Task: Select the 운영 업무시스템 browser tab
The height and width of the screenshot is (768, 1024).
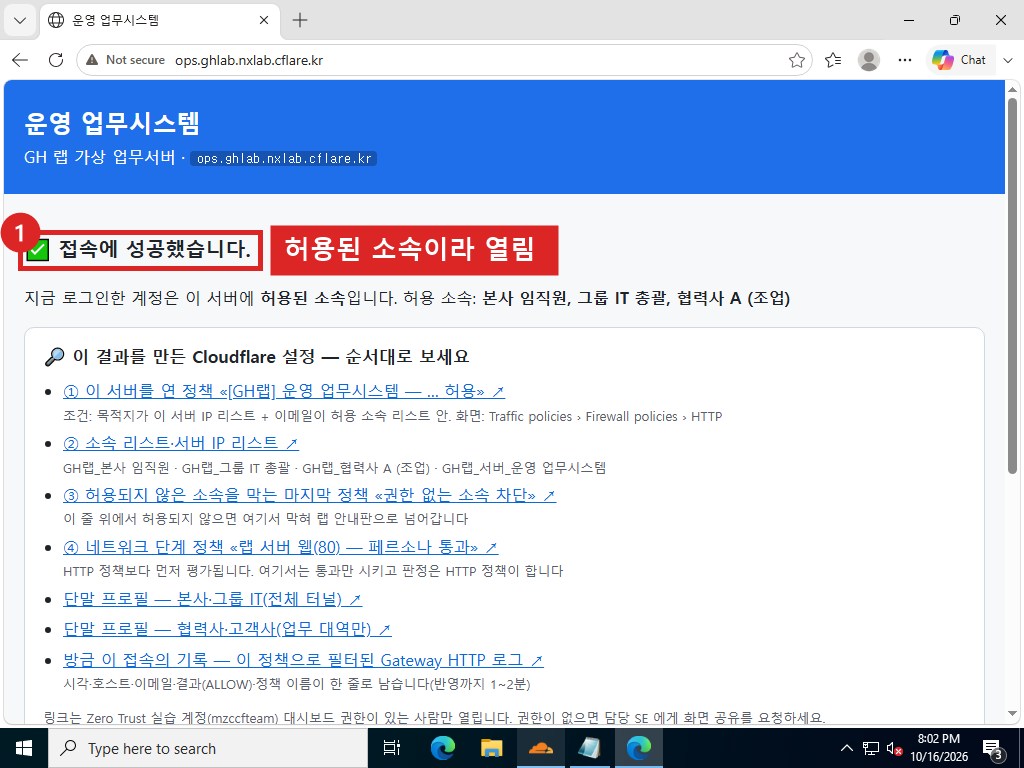Action: tap(159, 20)
